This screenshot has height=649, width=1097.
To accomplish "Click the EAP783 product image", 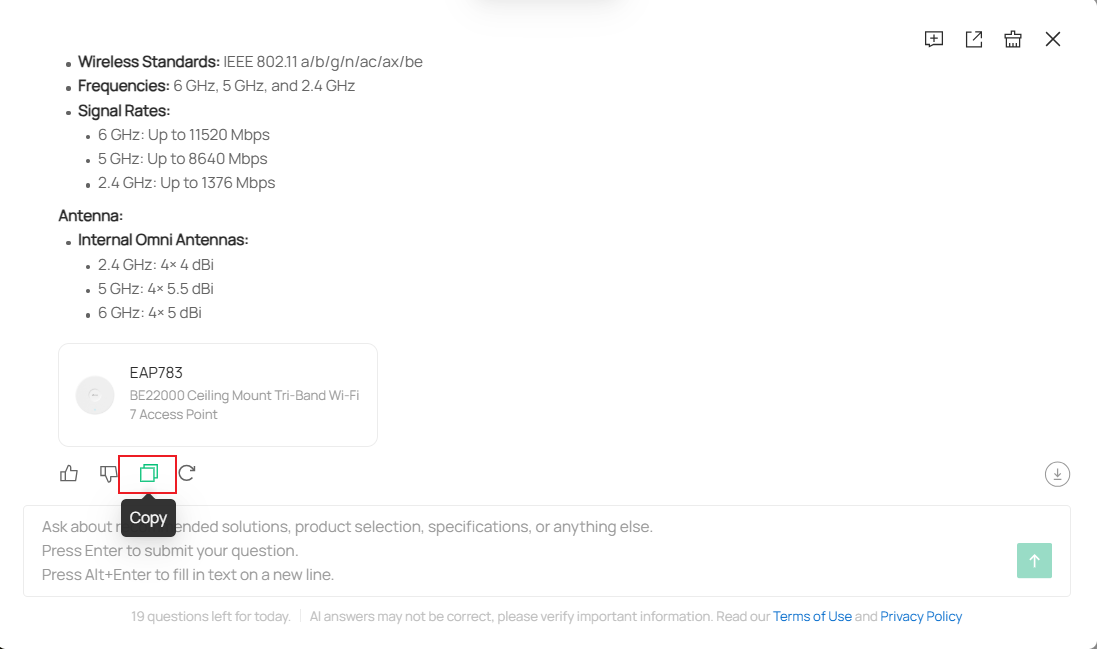I will [x=95, y=394].
